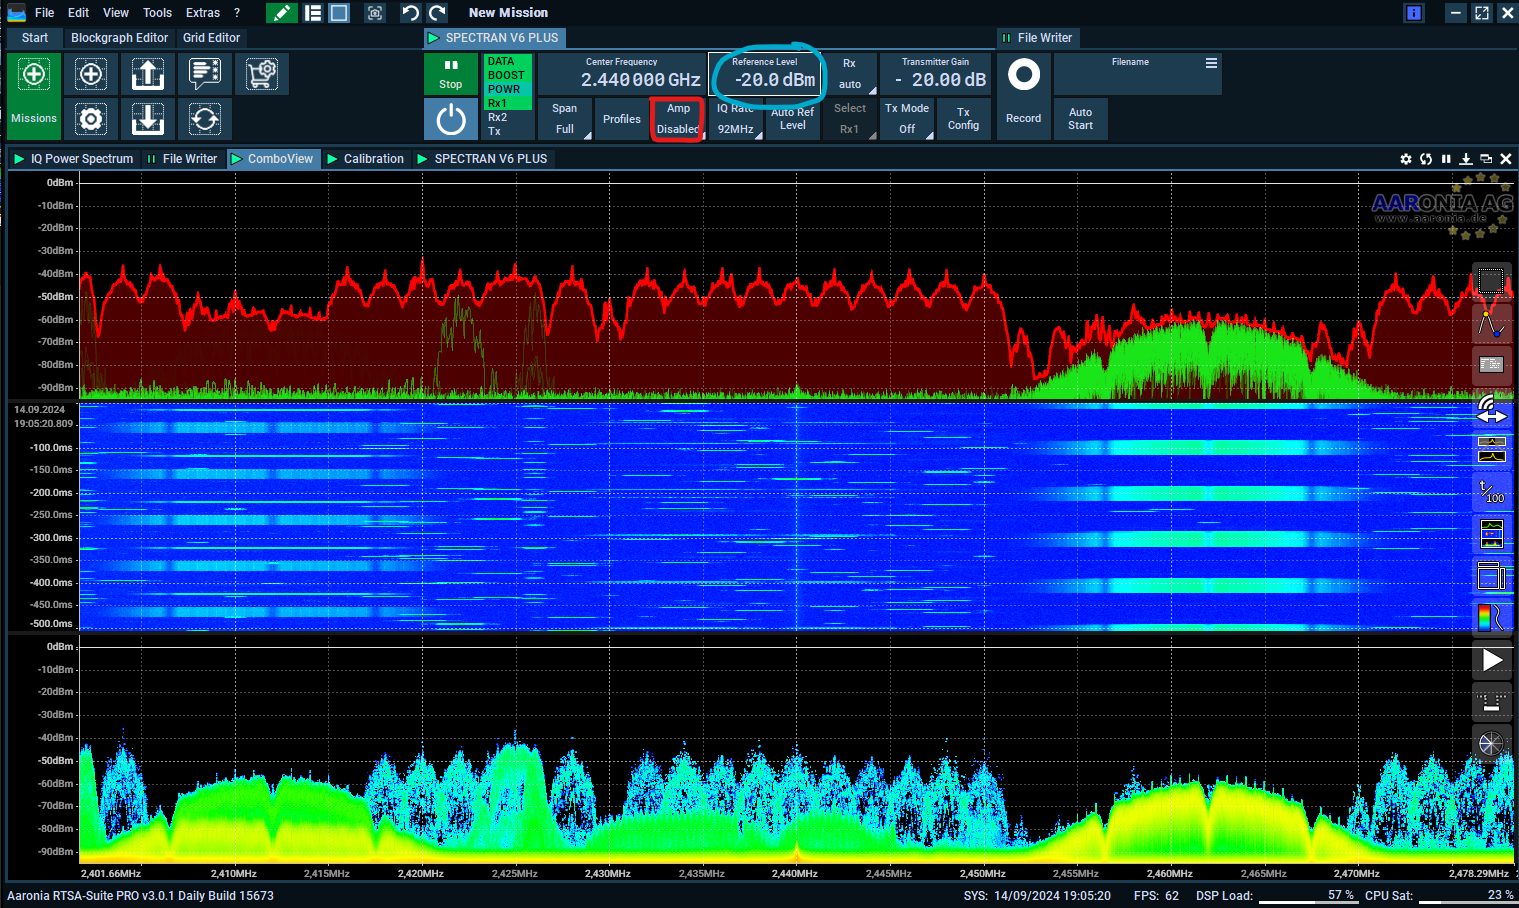Click the screenshot capture icon

pos(375,13)
